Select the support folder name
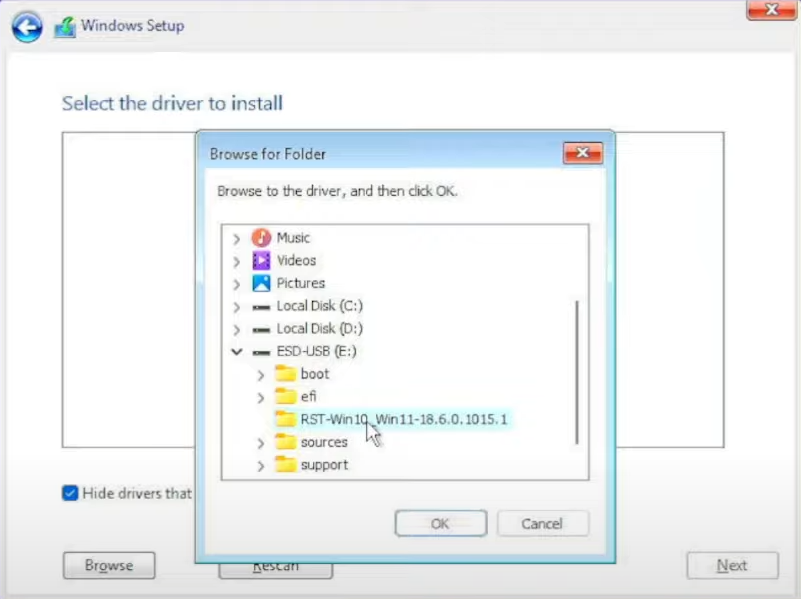The image size is (801, 599). [x=324, y=465]
